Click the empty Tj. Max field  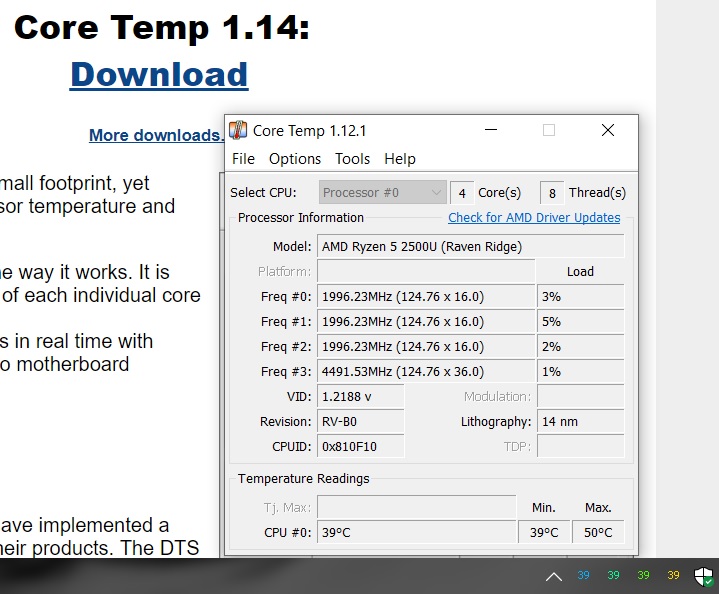coord(417,507)
